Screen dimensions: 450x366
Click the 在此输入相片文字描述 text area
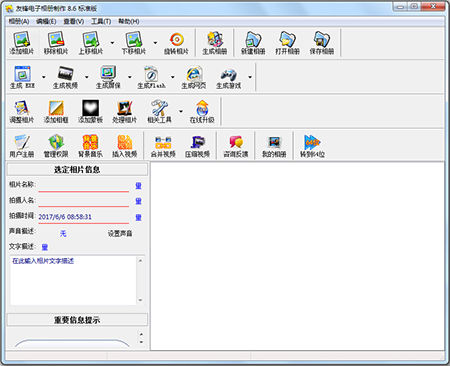(73, 280)
